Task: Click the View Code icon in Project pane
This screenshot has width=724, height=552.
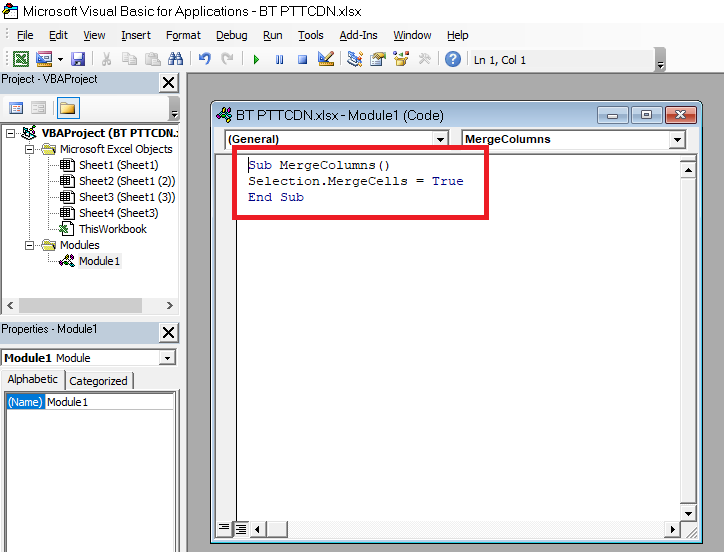Action: pyautogui.click(x=16, y=108)
